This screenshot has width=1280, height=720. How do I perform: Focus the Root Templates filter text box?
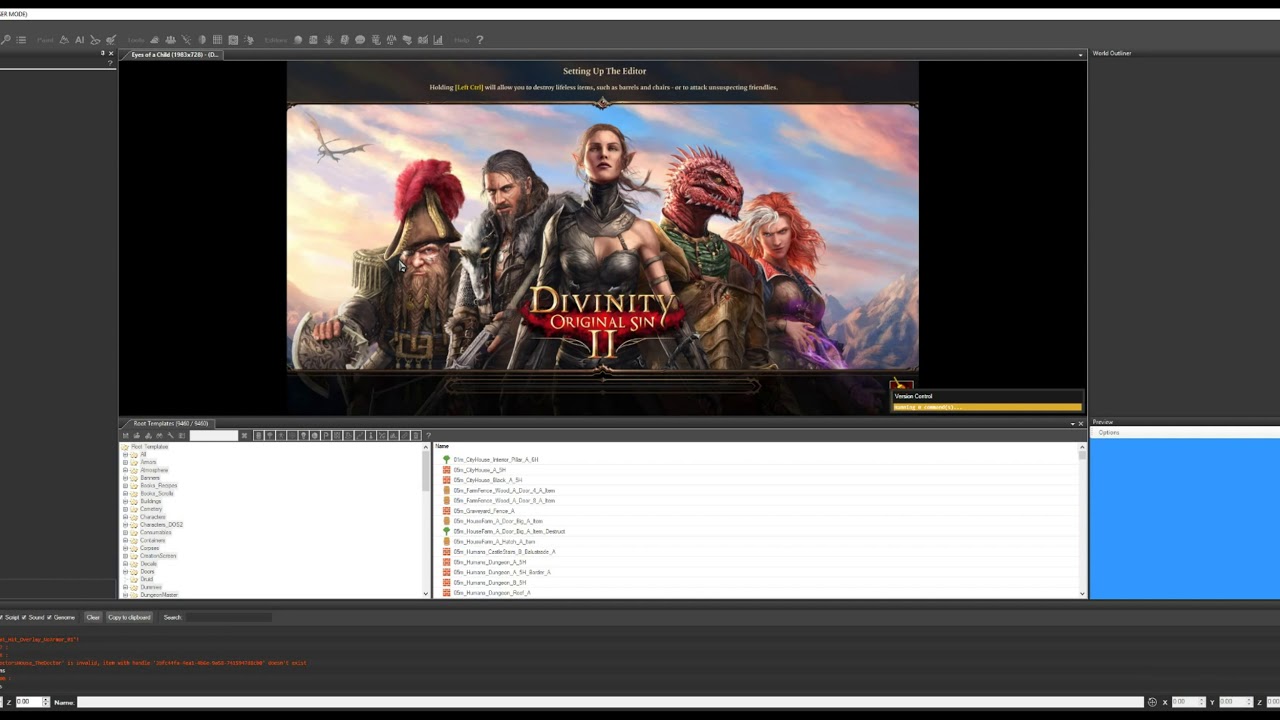coord(214,435)
